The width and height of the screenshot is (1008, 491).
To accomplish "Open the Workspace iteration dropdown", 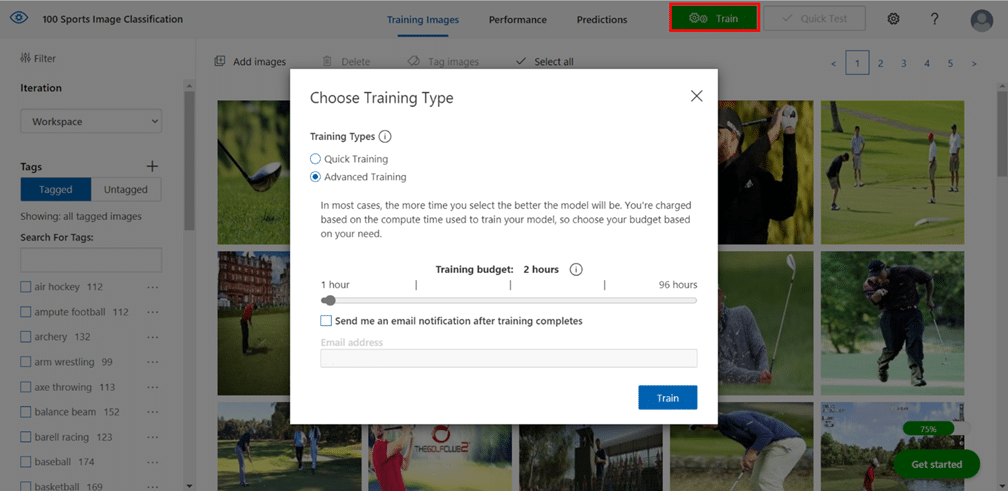I will coord(91,121).
